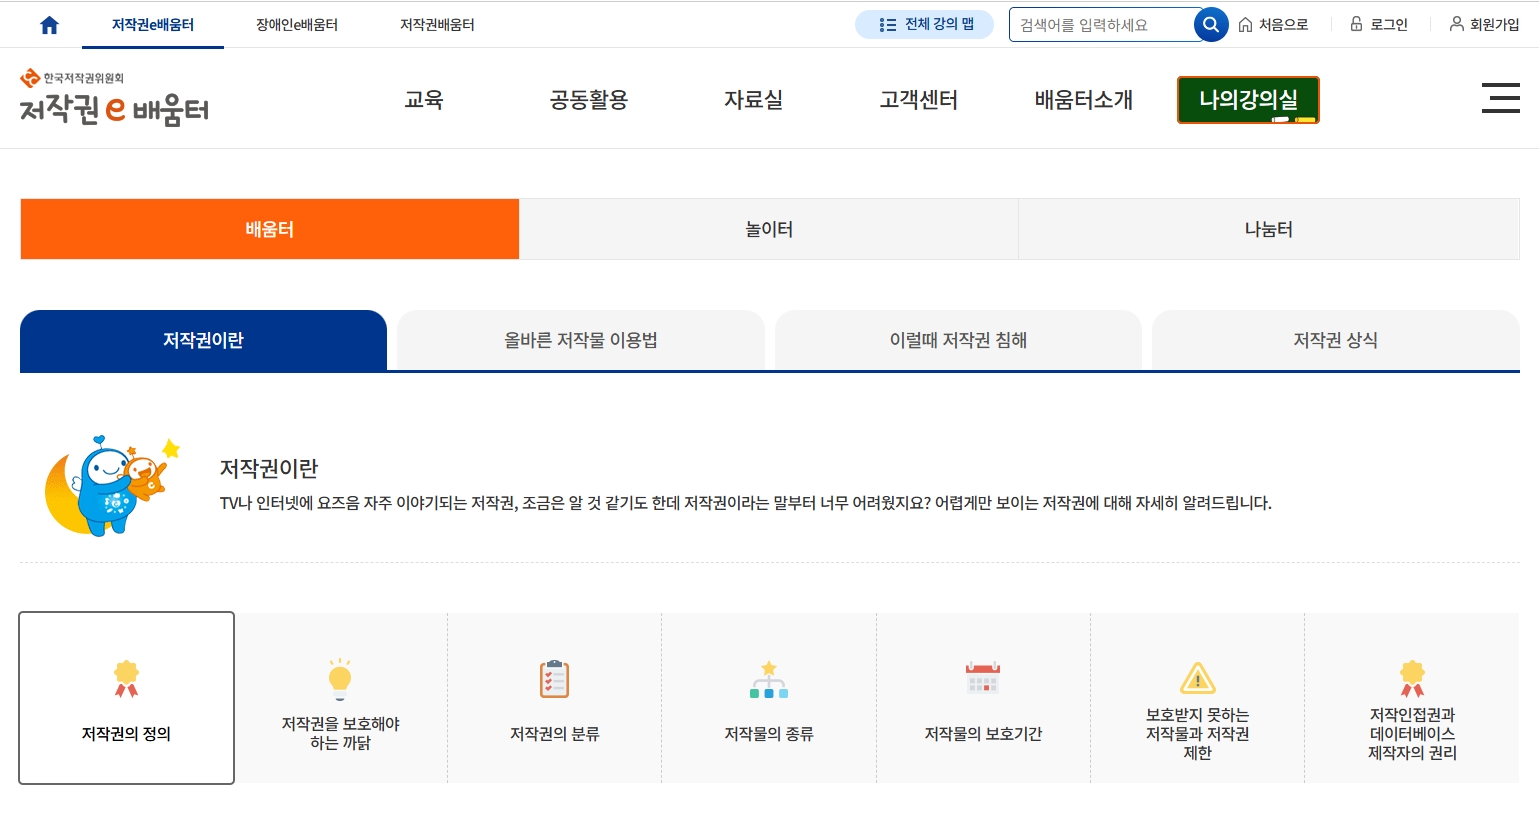This screenshot has height=828, width=1539.
Task: Click the tree icon for 저작물의 종류
Action: (x=768, y=678)
